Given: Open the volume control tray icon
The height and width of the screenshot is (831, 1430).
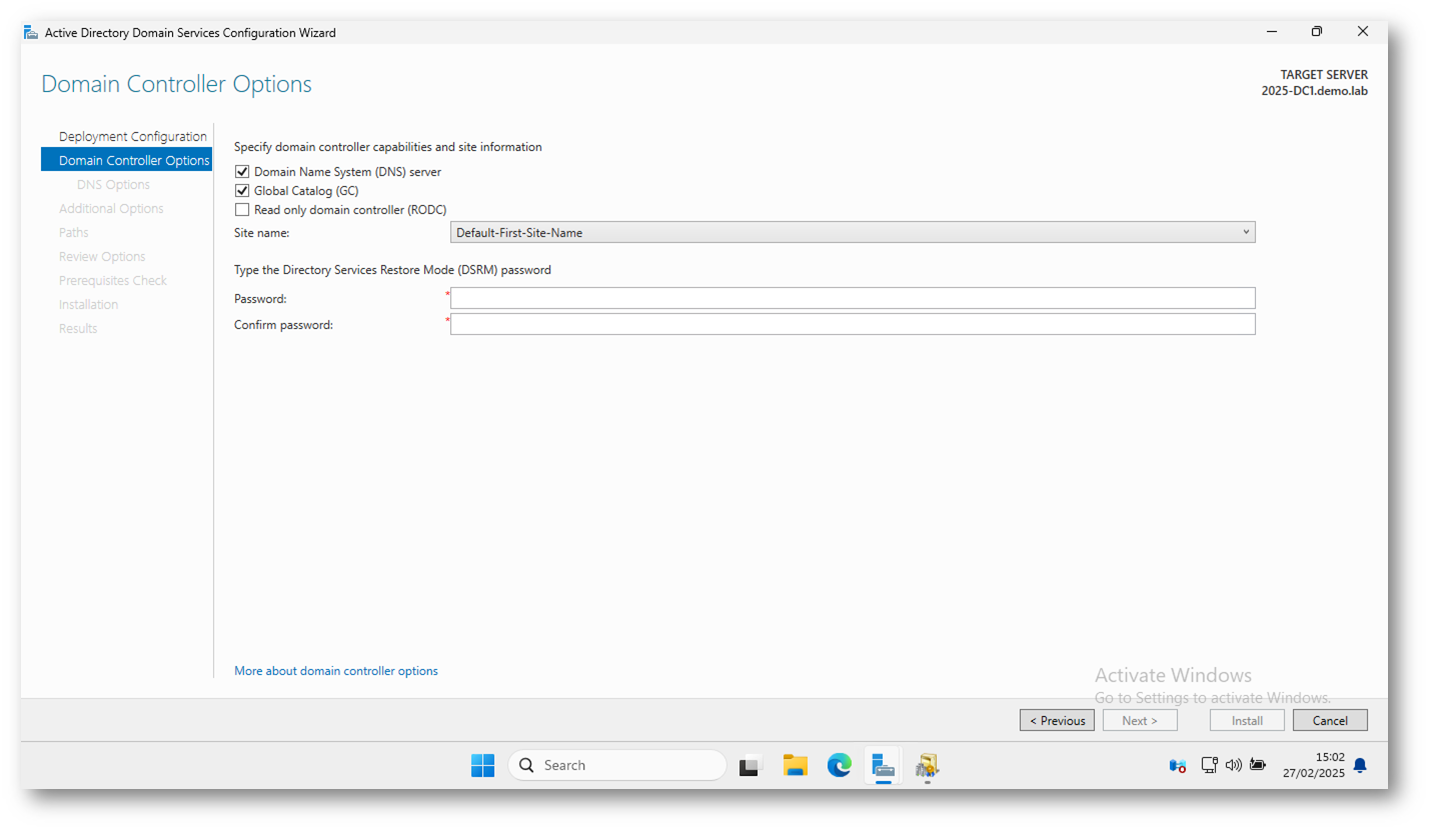Looking at the screenshot, I should point(1233,765).
